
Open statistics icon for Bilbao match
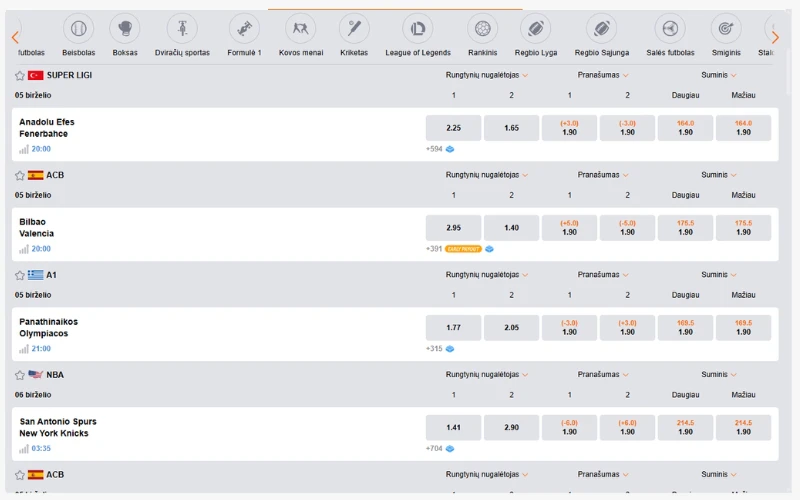[x=23, y=249]
